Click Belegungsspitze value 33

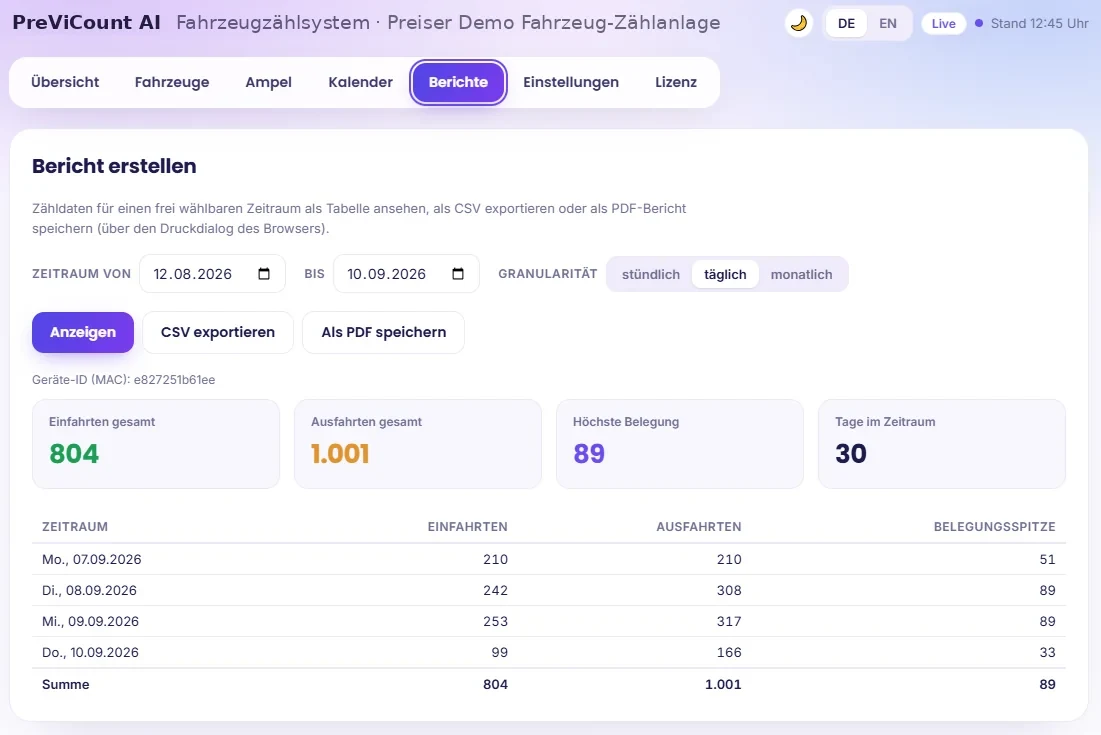pyautogui.click(x=1047, y=652)
